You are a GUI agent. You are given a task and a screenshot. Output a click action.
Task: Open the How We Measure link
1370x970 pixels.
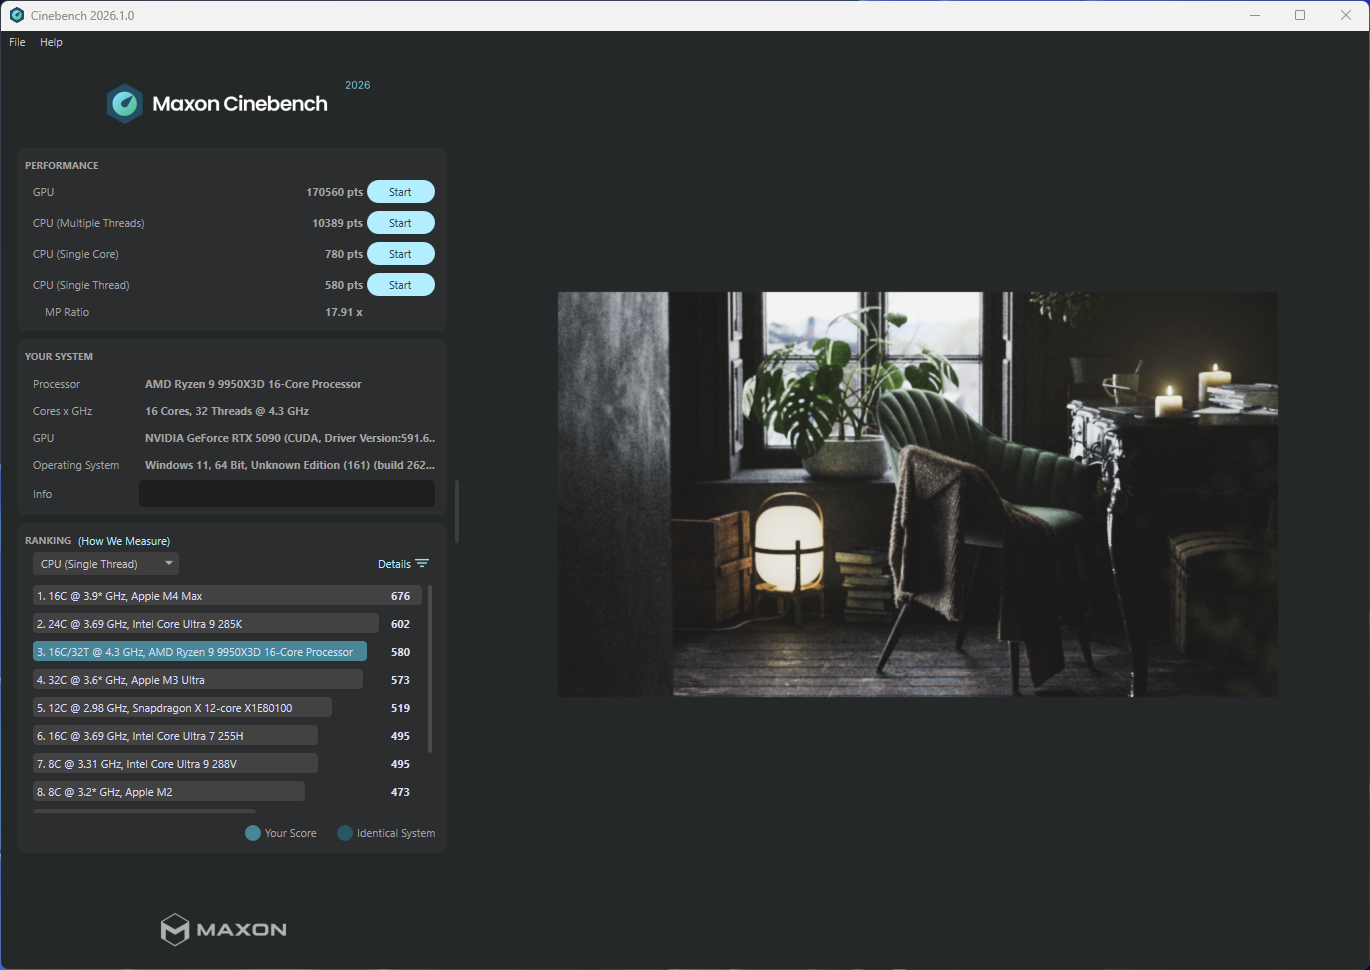tap(124, 541)
